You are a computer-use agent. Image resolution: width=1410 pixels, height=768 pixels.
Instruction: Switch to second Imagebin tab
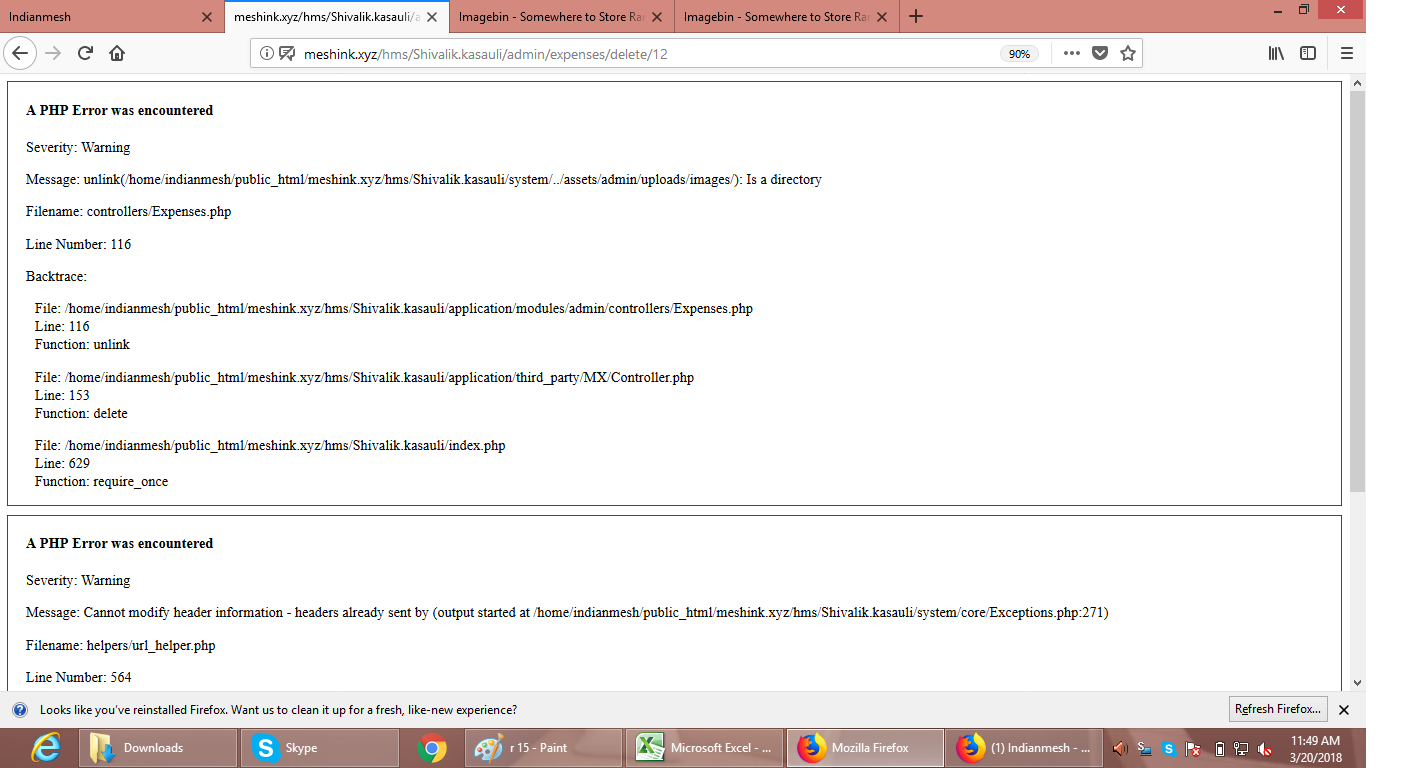click(787, 17)
